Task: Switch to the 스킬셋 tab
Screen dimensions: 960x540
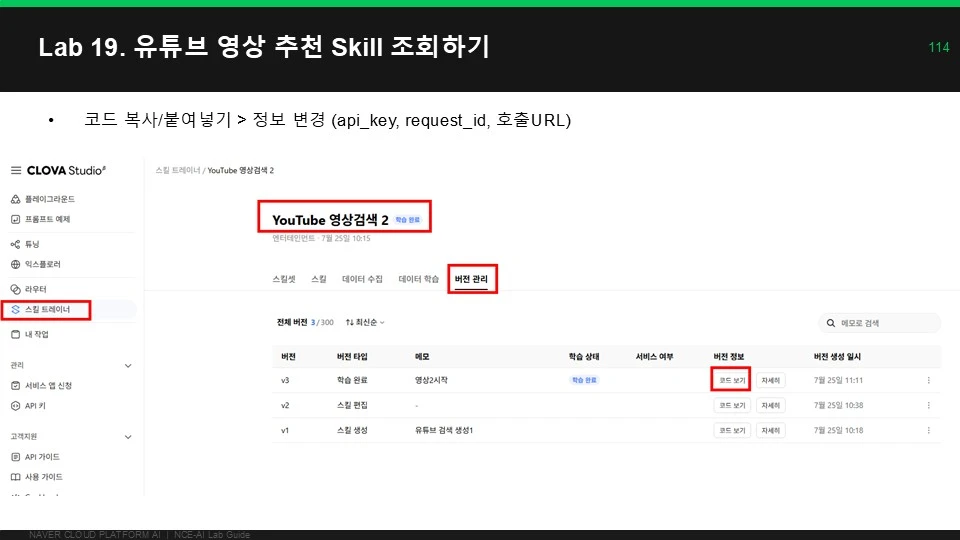Action: 284,279
